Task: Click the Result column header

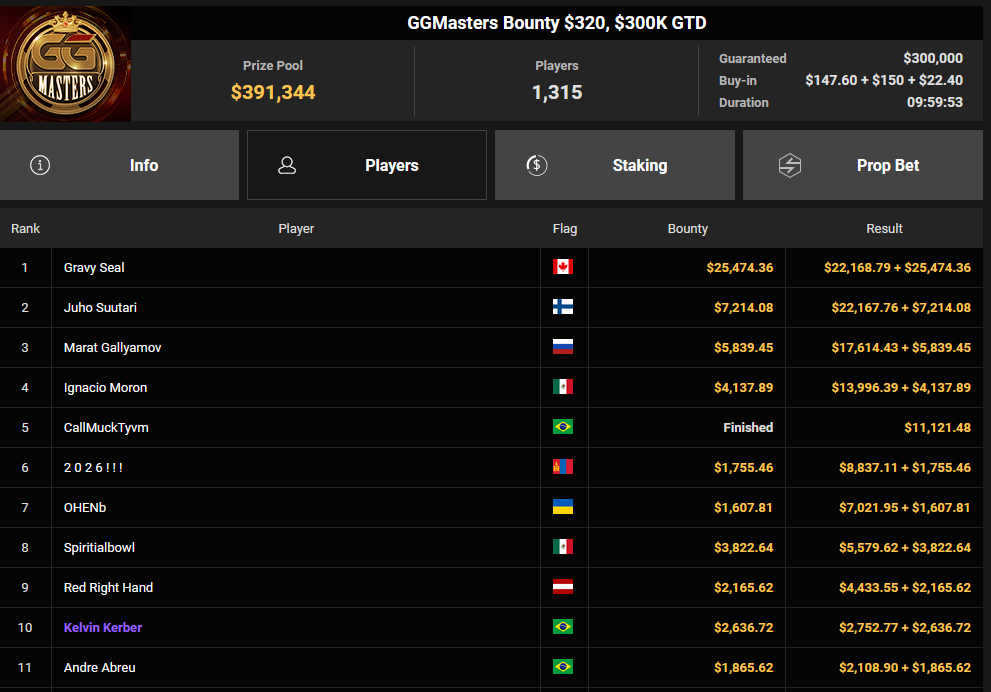Action: pos(884,229)
